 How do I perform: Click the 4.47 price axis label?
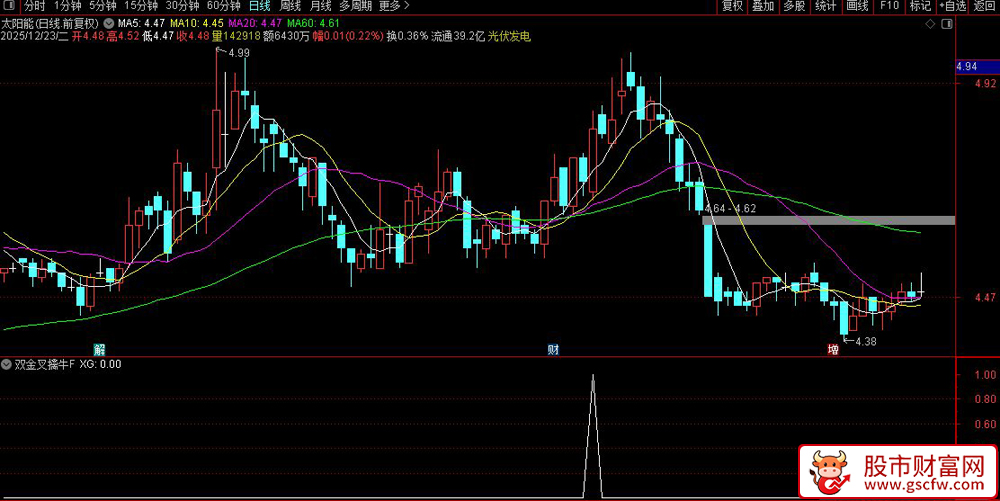[x=987, y=298]
